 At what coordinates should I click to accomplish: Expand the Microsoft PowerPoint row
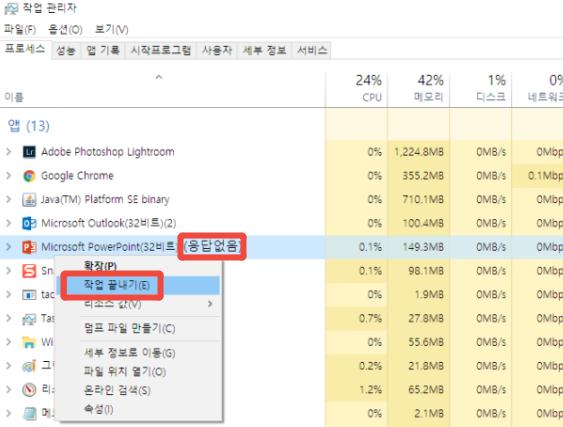coord(9,247)
